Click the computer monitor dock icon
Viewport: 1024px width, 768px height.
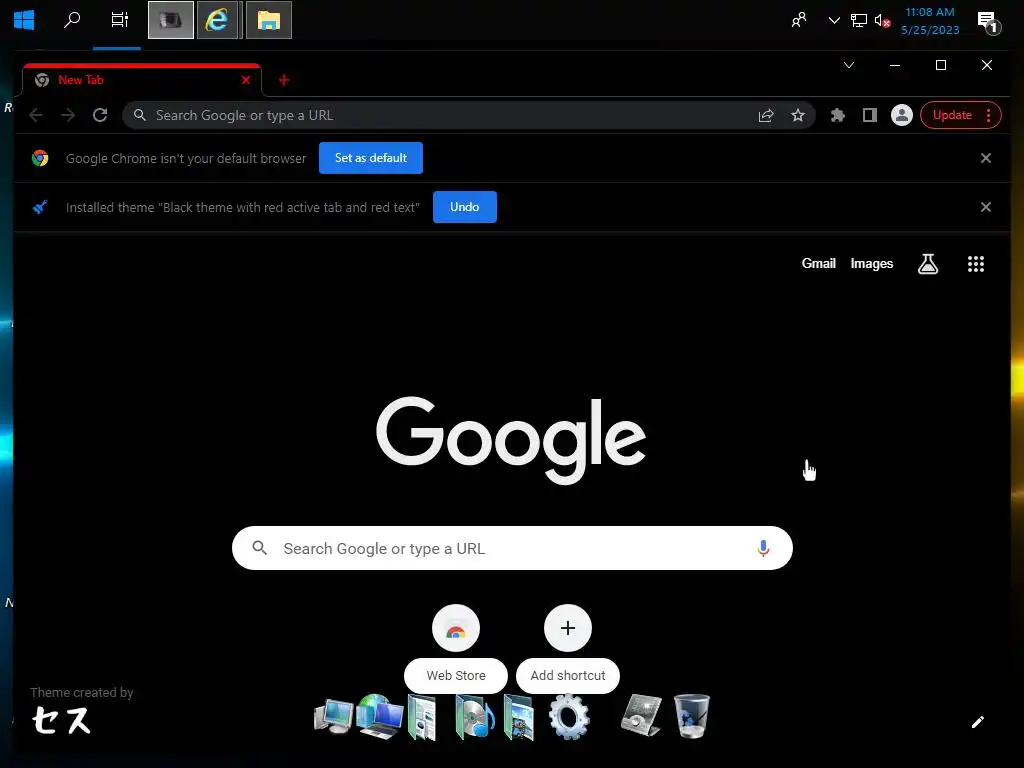333,716
